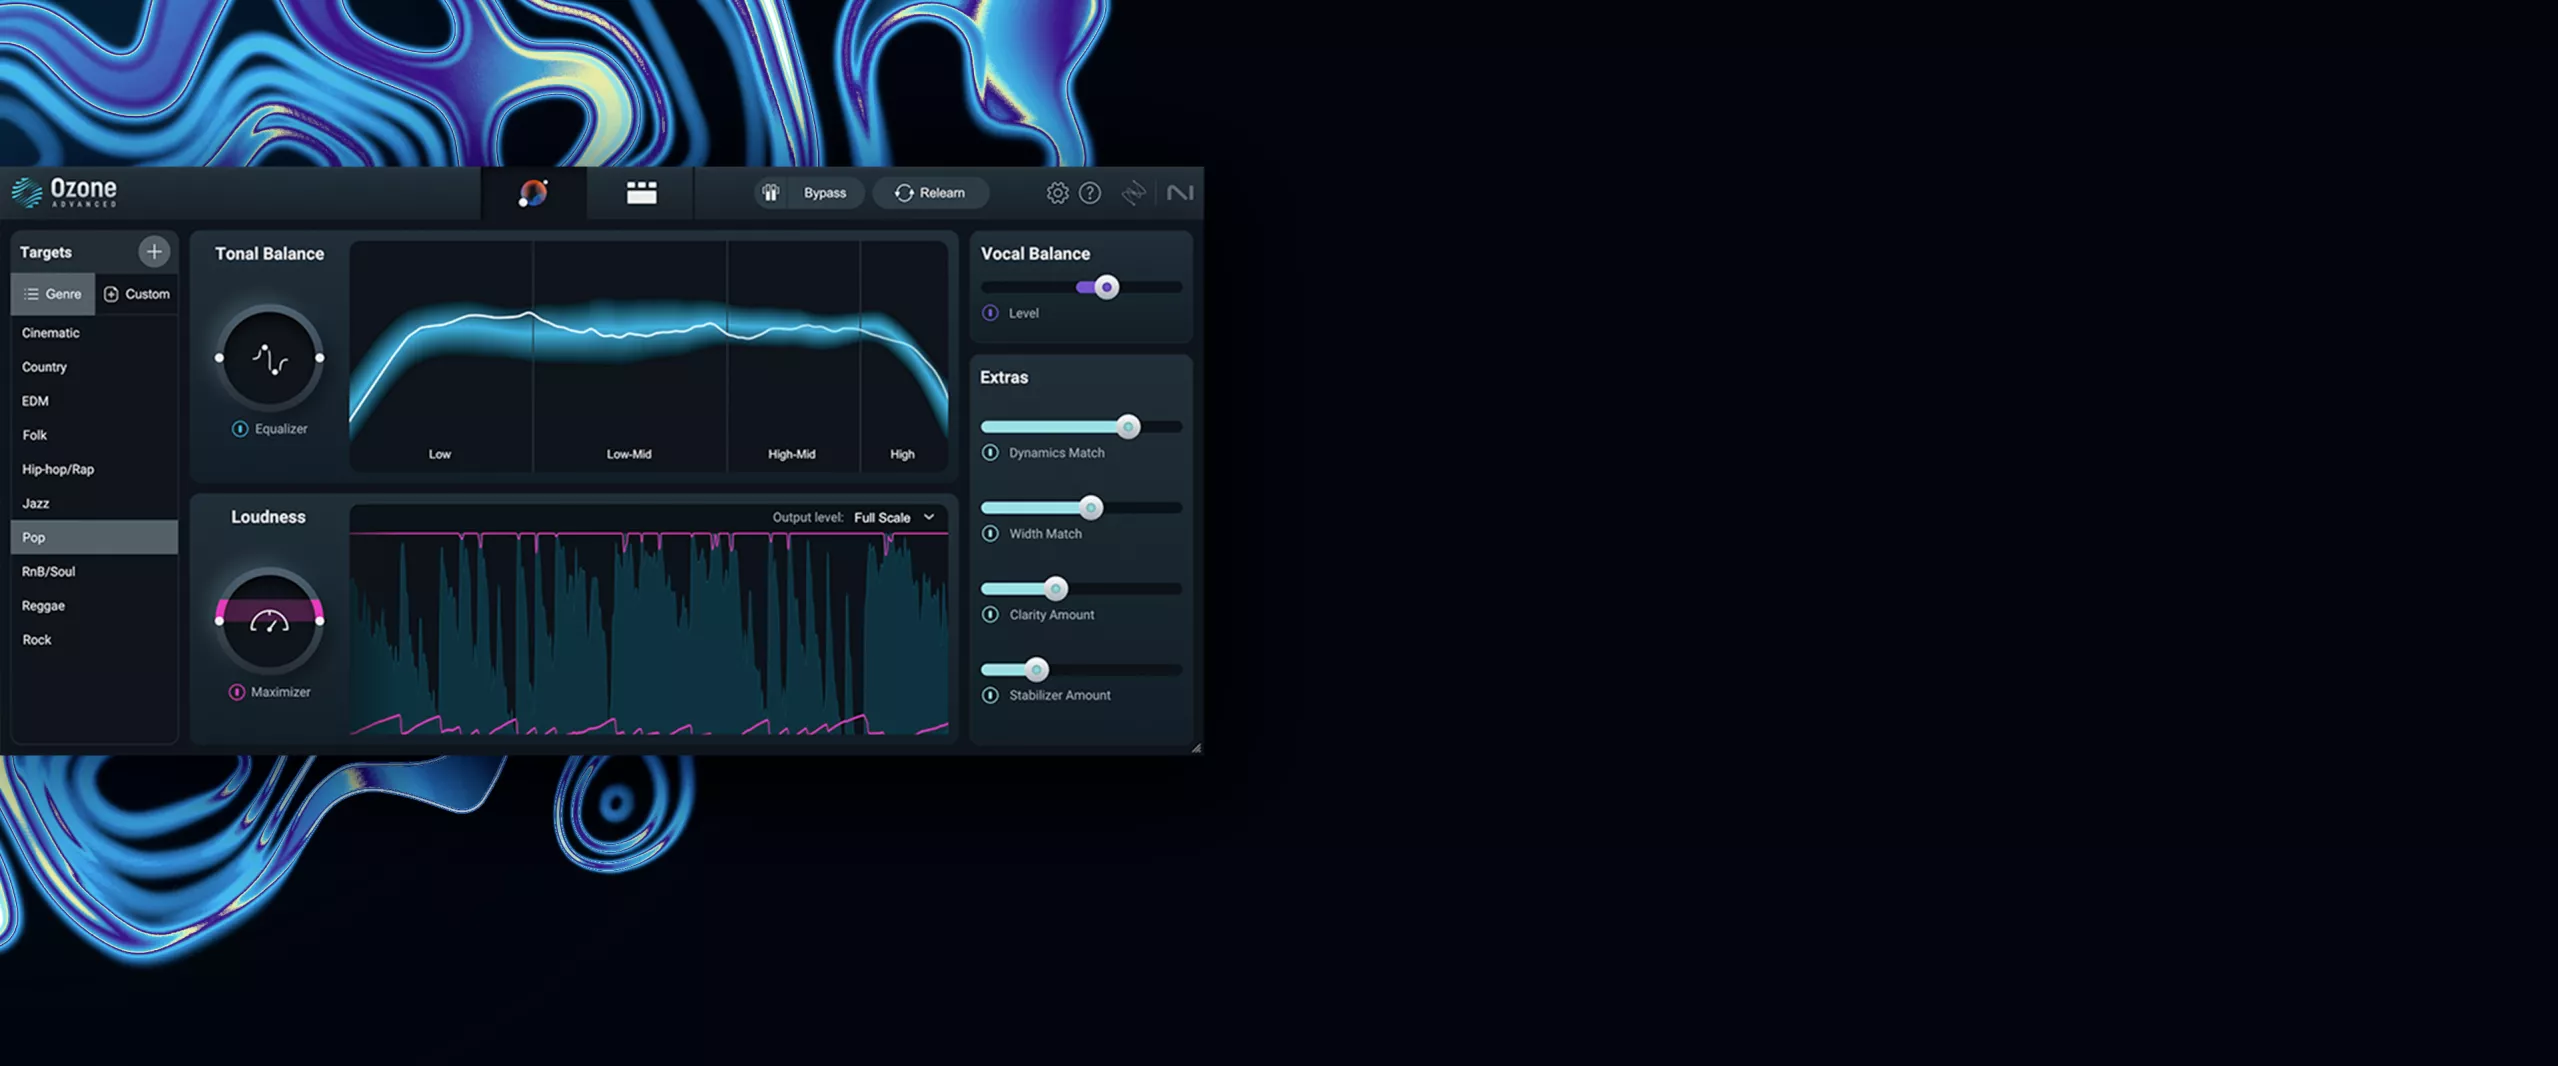
Task: Click the Loudness waveform display
Action: click(649, 633)
